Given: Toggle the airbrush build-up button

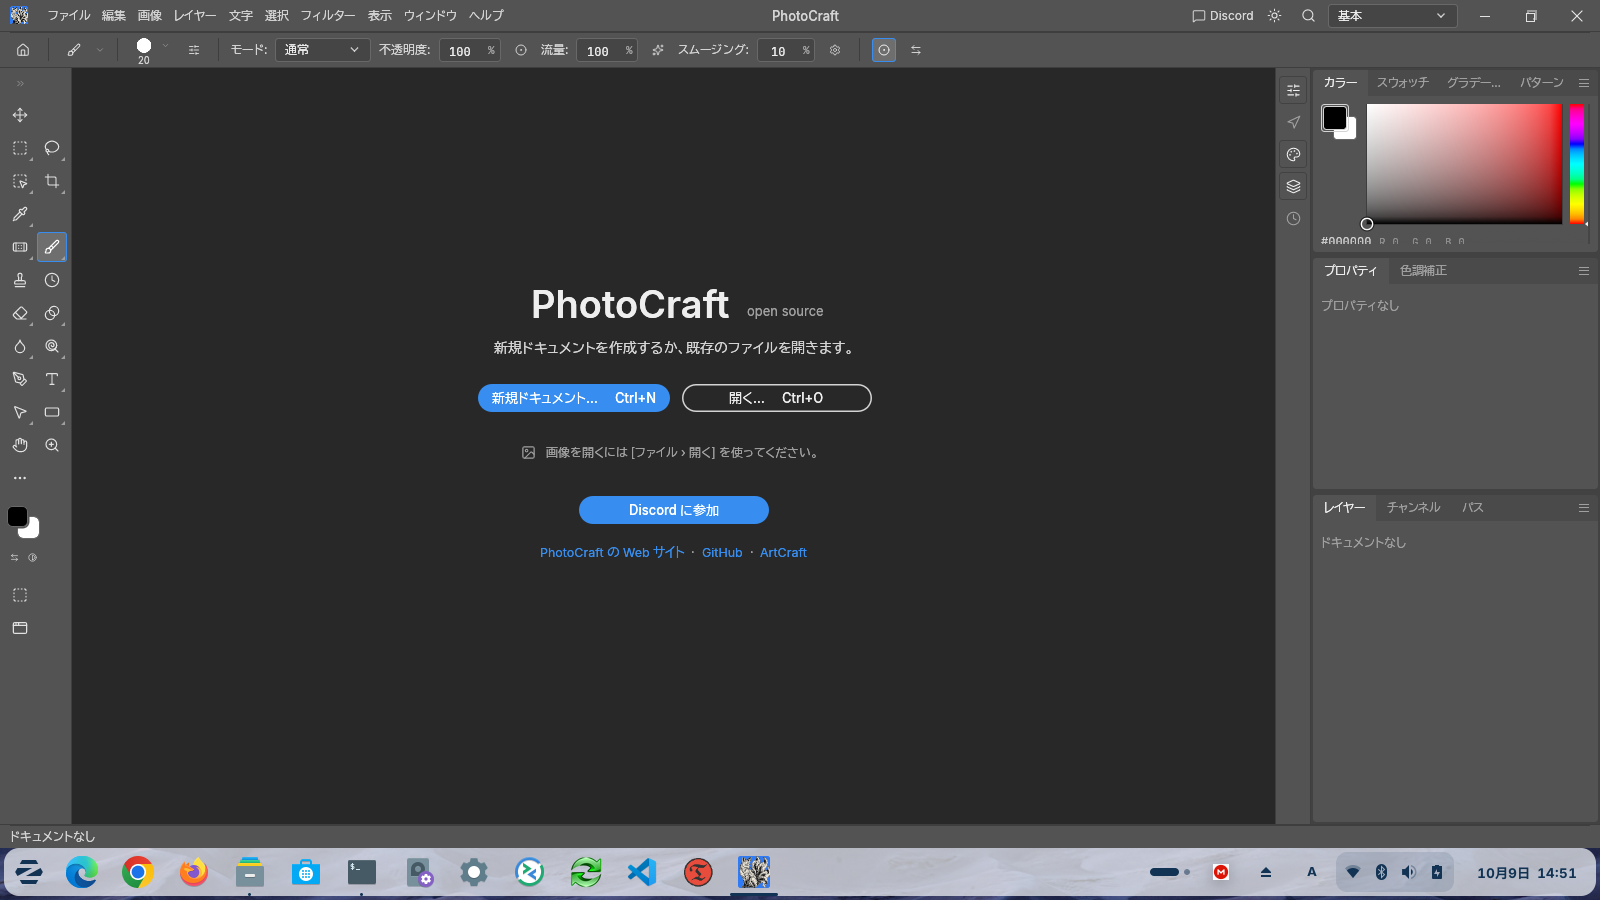Looking at the screenshot, I should [x=658, y=50].
